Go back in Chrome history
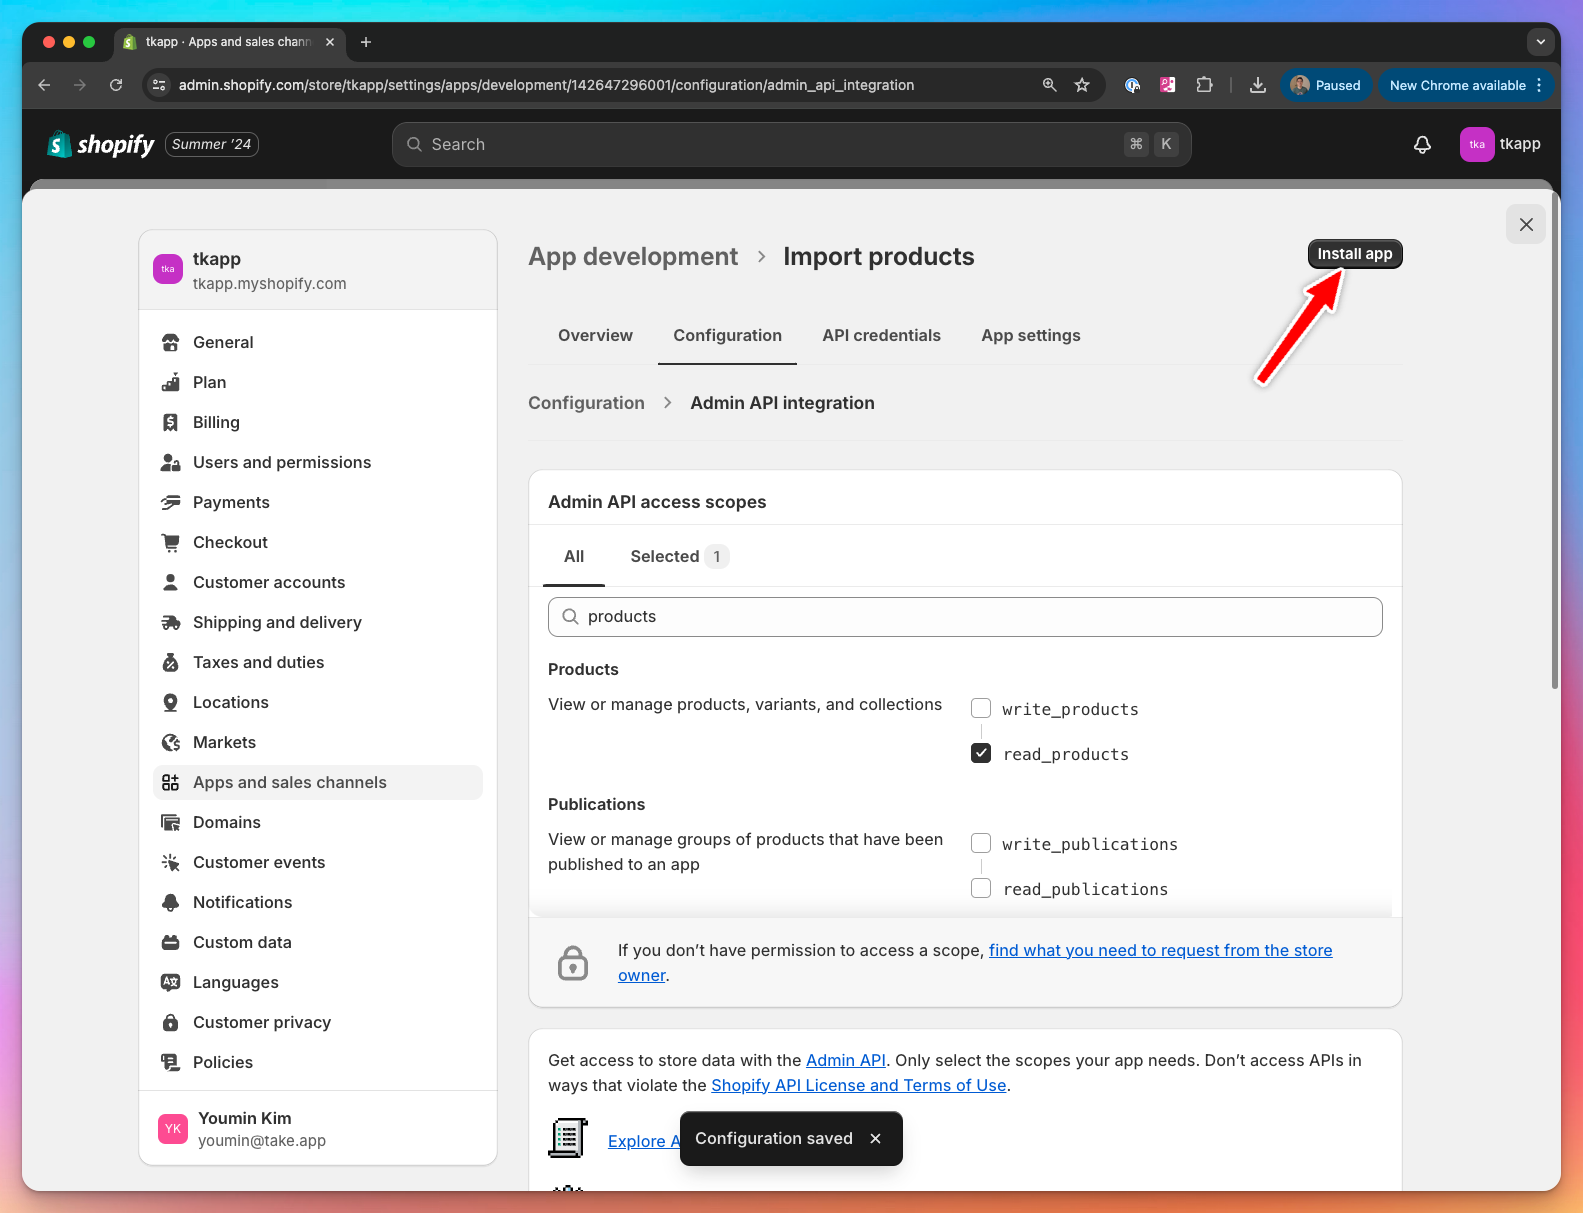Viewport: 1583px width, 1213px height. tap(44, 85)
